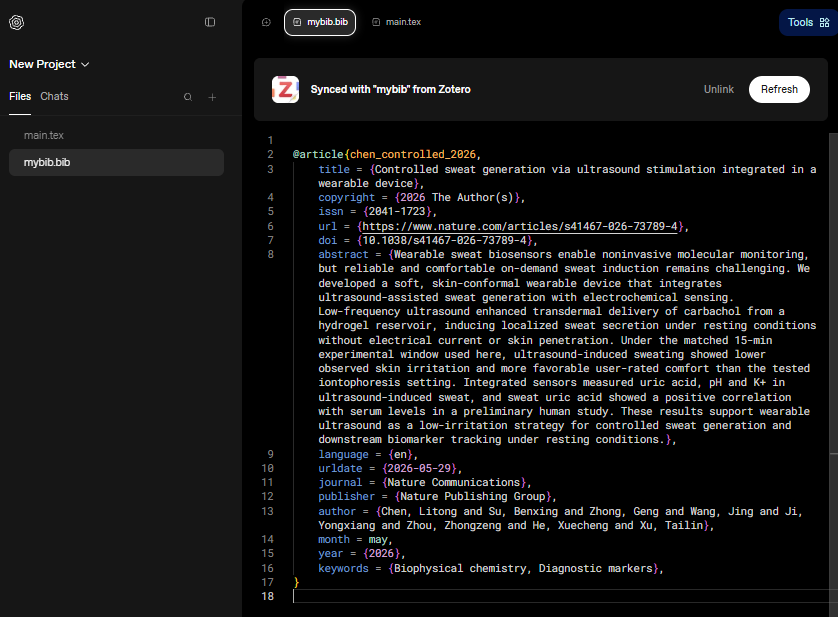This screenshot has height=617, width=838.
Task: Select mybib.bib in the file list
Action: (117, 163)
